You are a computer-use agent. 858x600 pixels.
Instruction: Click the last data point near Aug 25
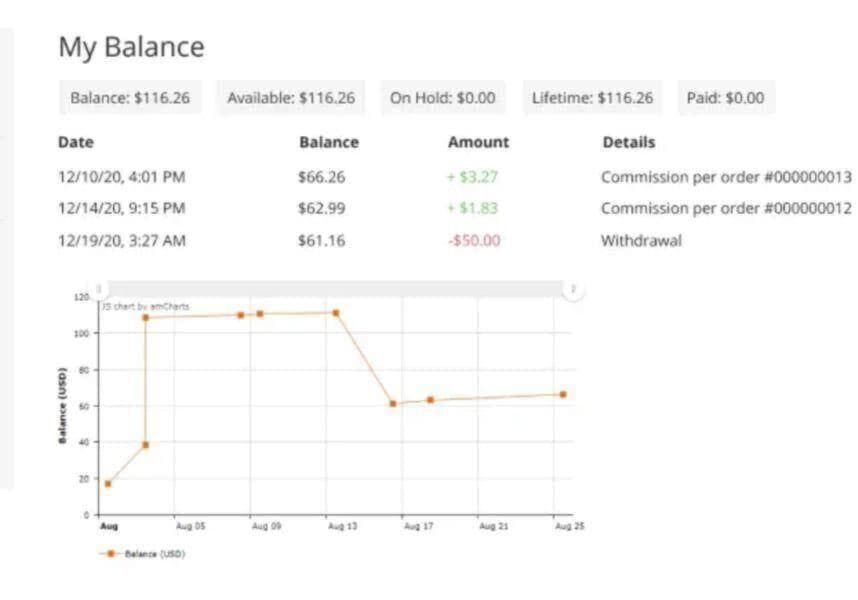(x=563, y=395)
